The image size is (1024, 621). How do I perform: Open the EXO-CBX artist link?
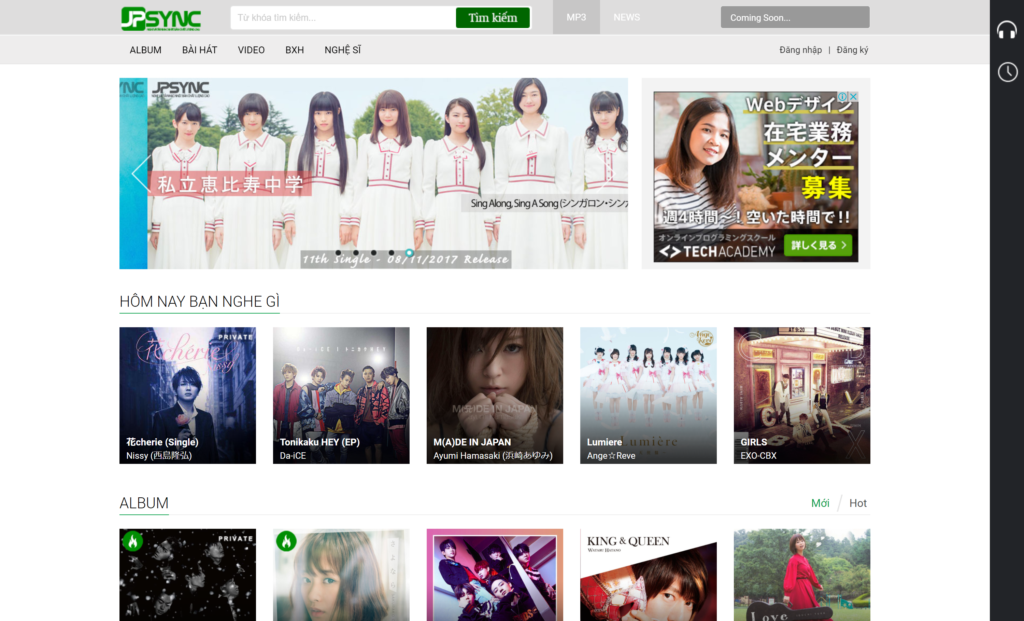tap(758, 456)
